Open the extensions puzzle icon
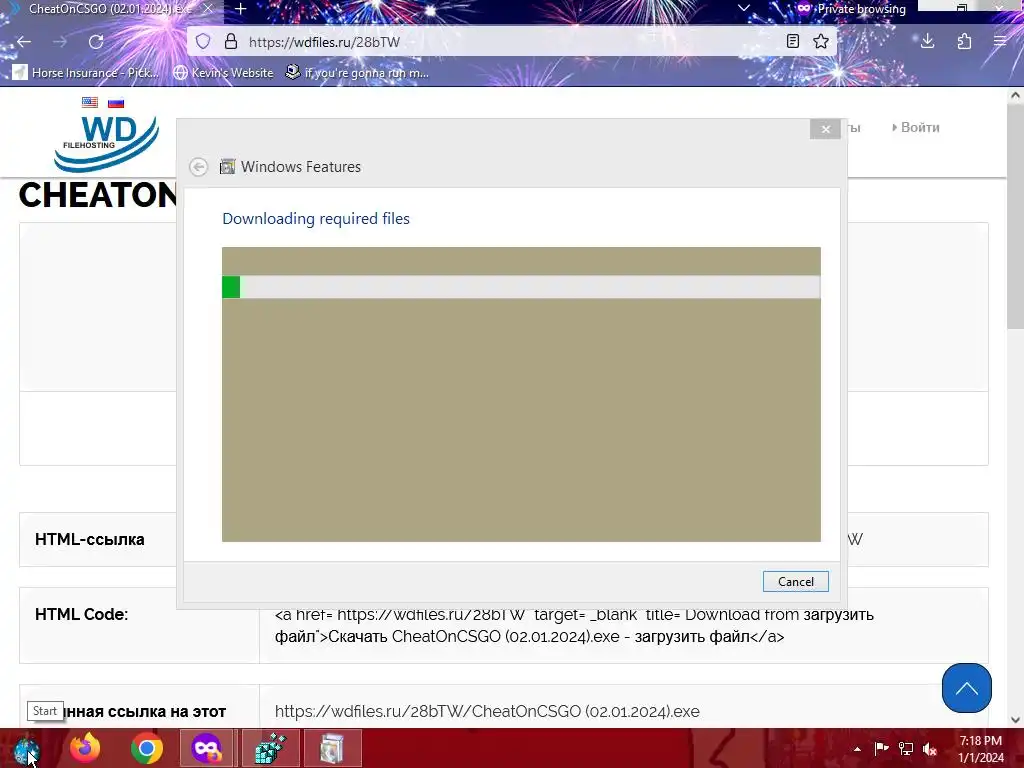This screenshot has width=1024, height=768. click(x=964, y=42)
